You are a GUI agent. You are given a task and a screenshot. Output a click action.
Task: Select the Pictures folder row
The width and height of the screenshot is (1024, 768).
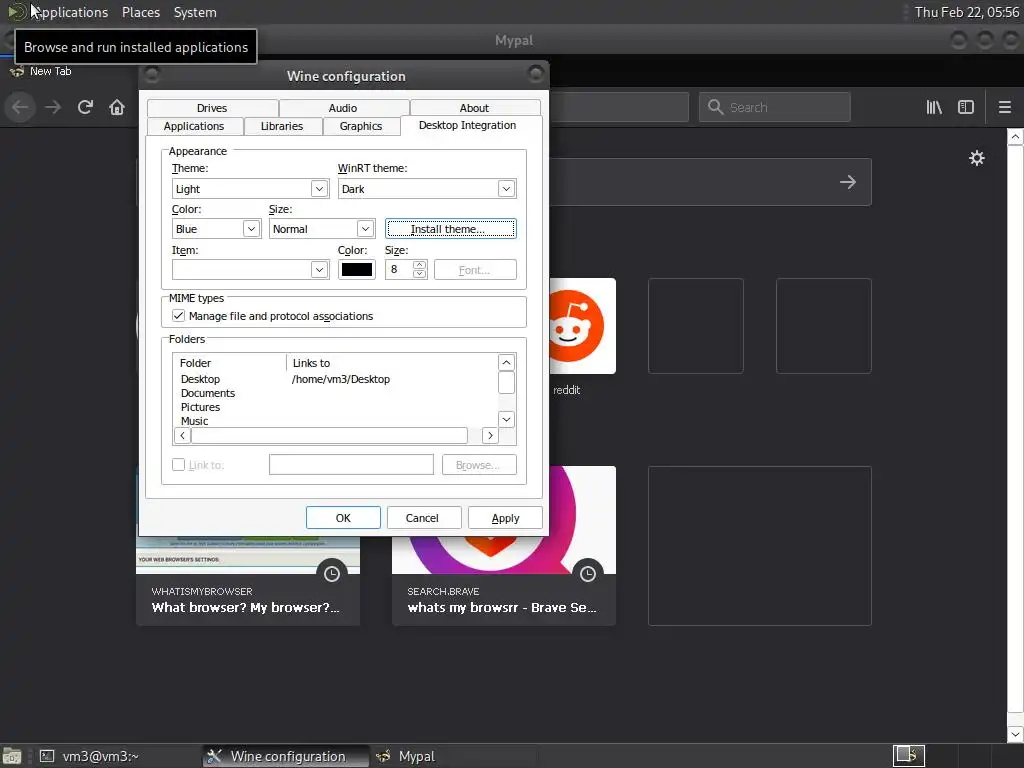click(x=336, y=407)
